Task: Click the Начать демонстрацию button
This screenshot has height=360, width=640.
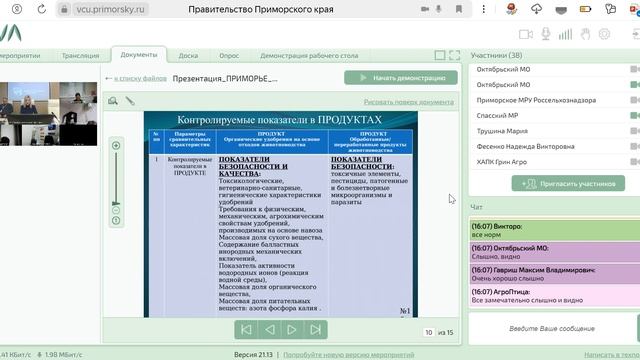Action: click(x=401, y=78)
